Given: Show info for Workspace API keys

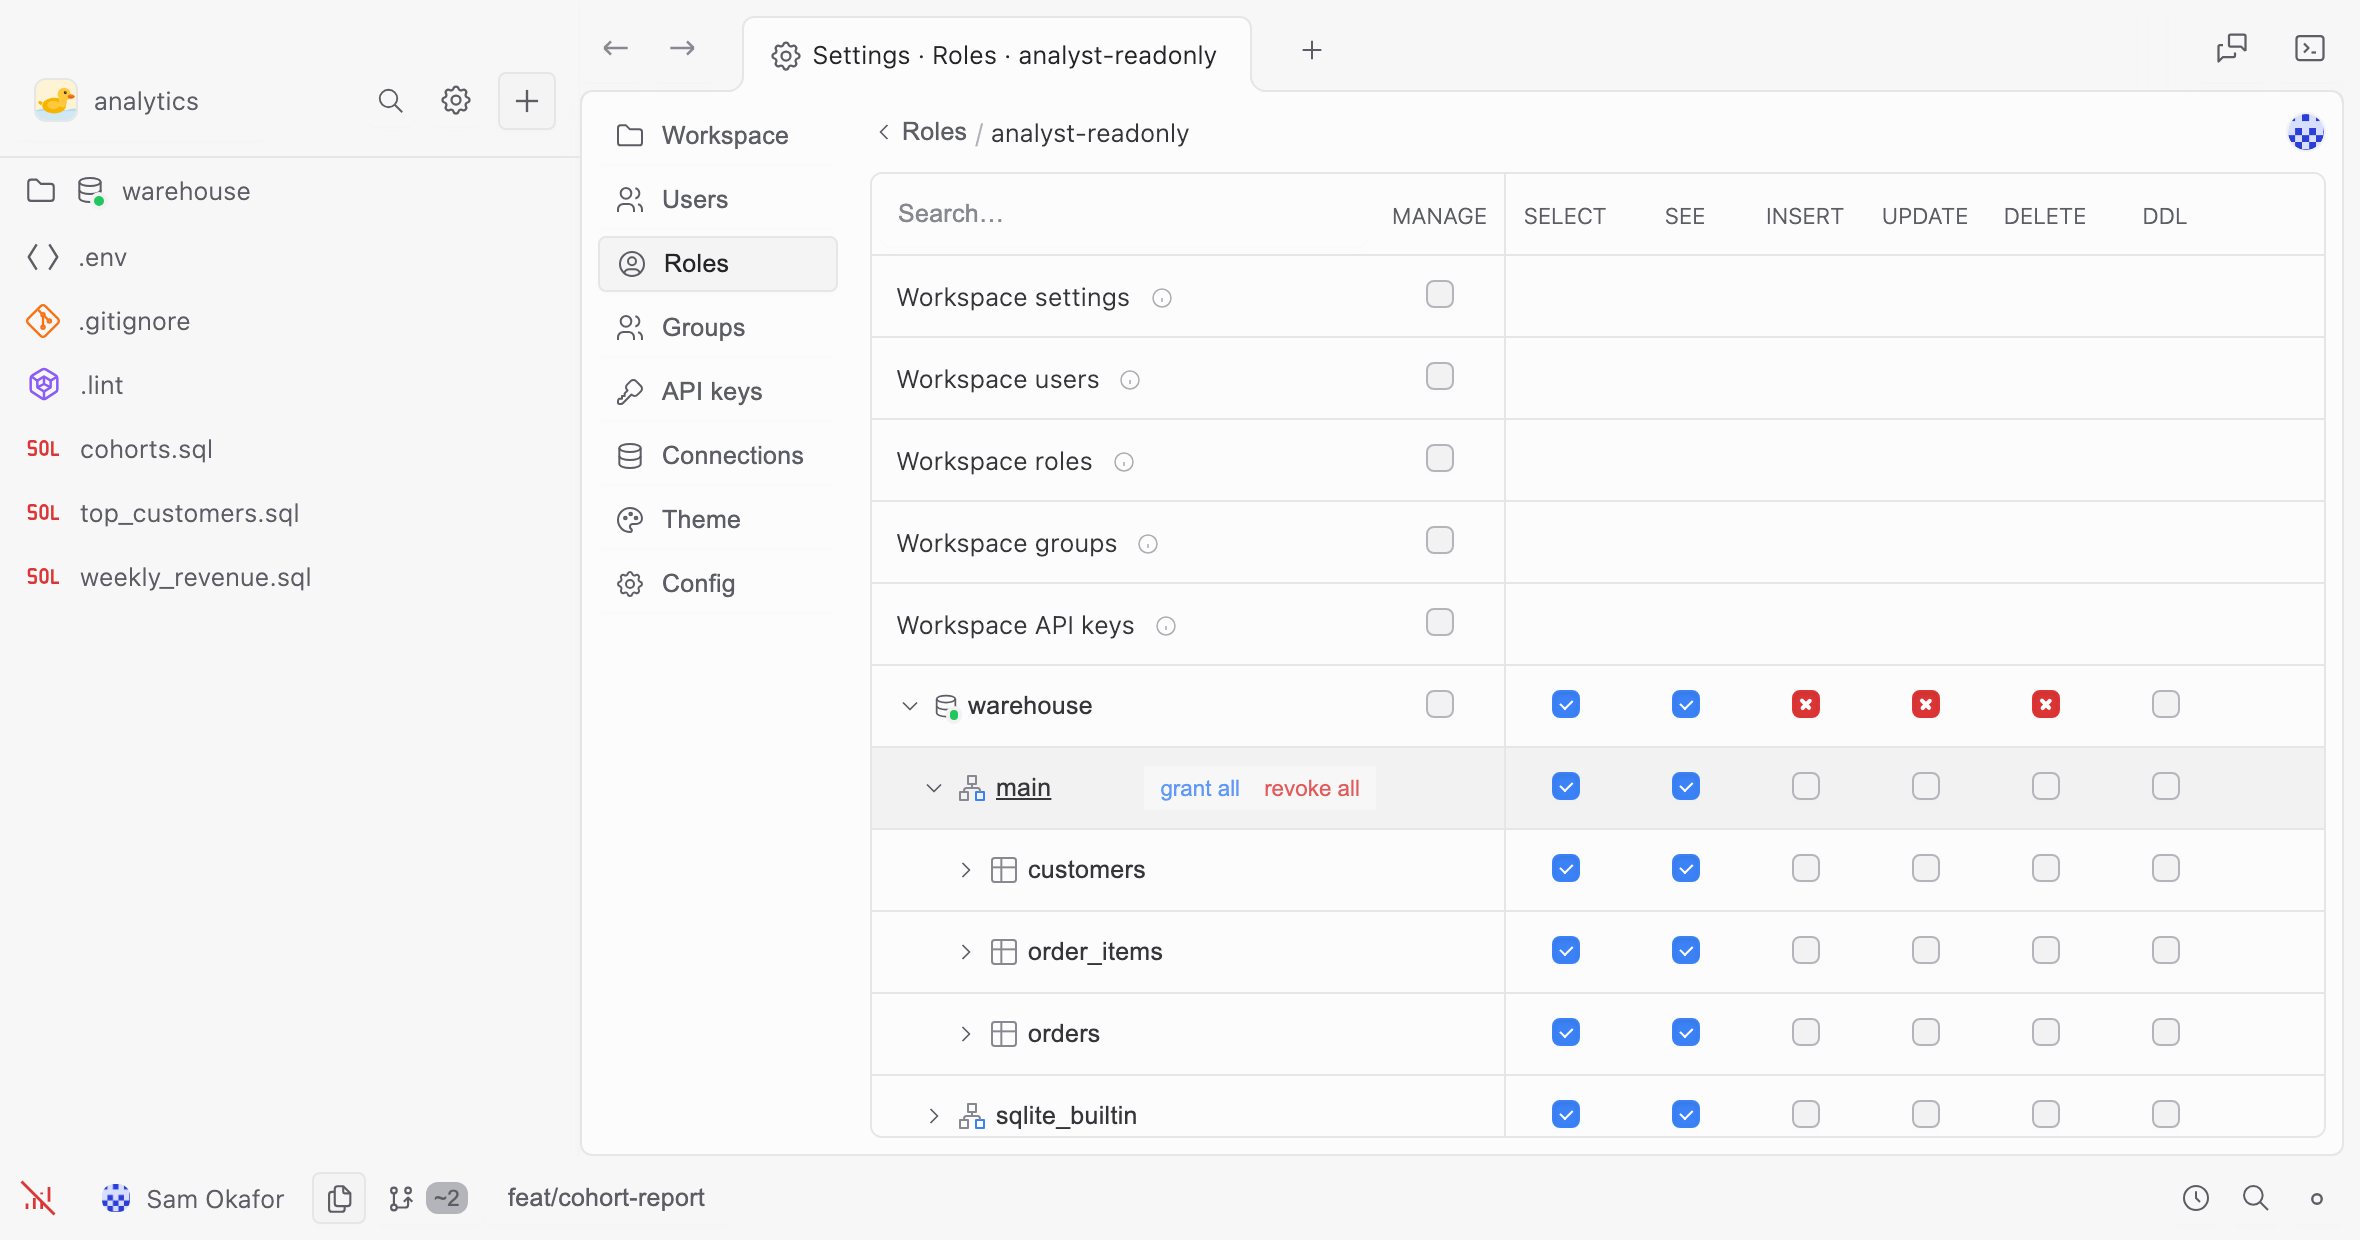Looking at the screenshot, I should click(1166, 626).
